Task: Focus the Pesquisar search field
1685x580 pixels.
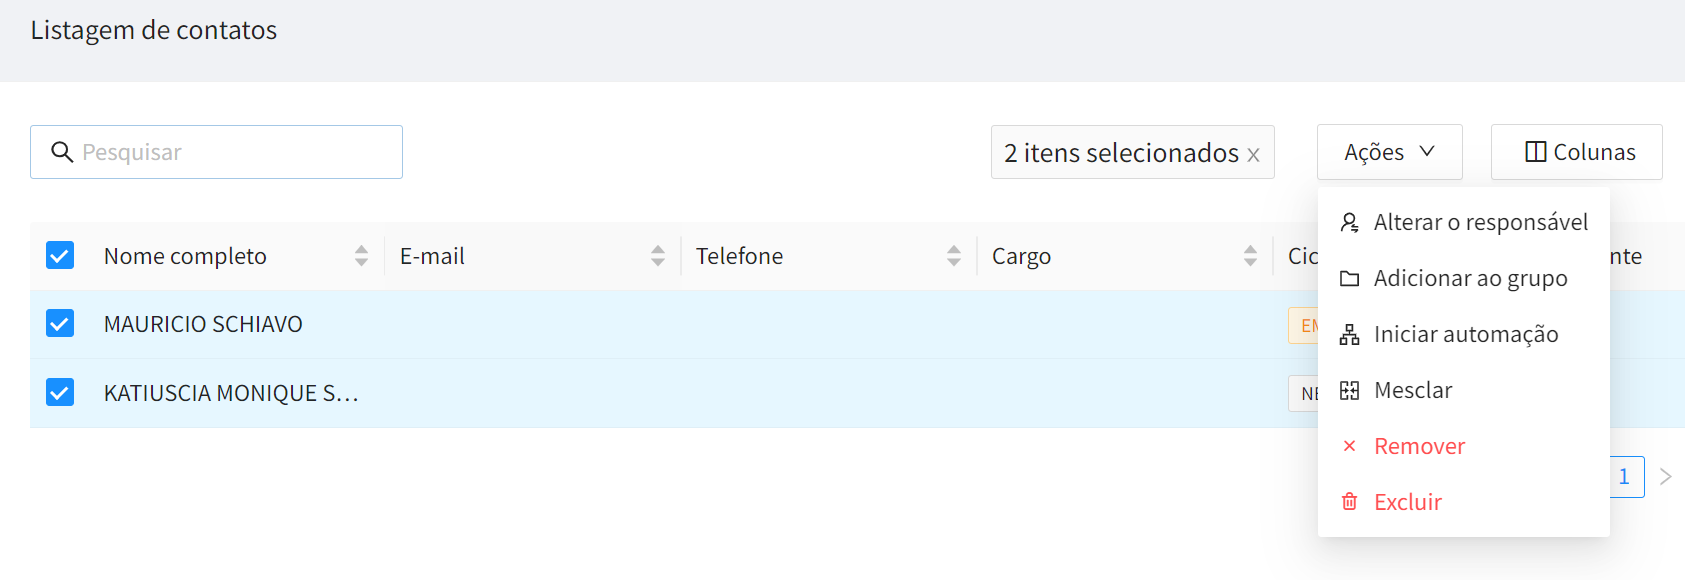Action: pos(216,152)
